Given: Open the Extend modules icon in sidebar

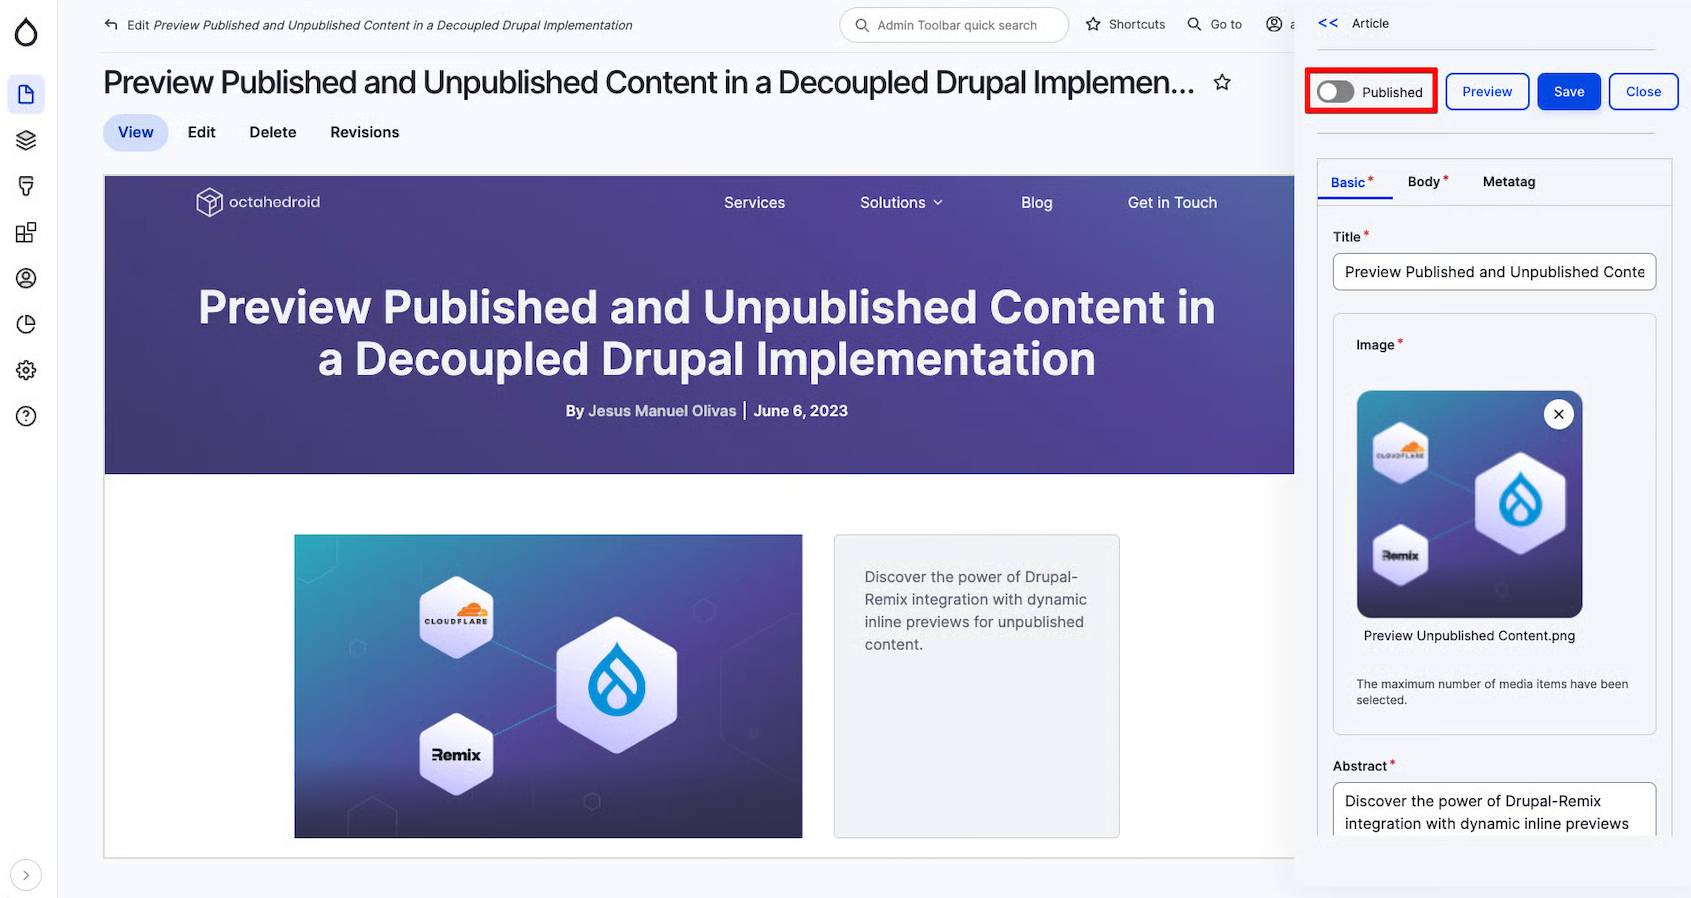Looking at the screenshot, I should point(26,232).
